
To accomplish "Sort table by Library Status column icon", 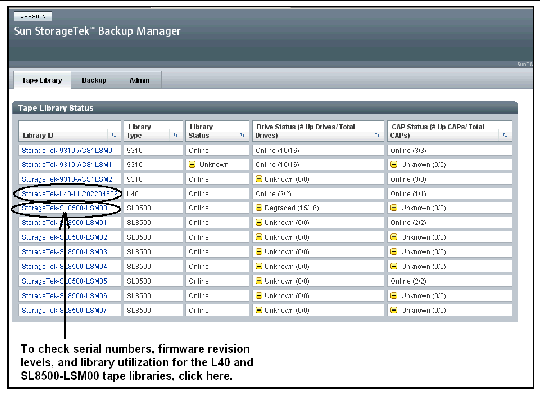I will pos(242,135).
